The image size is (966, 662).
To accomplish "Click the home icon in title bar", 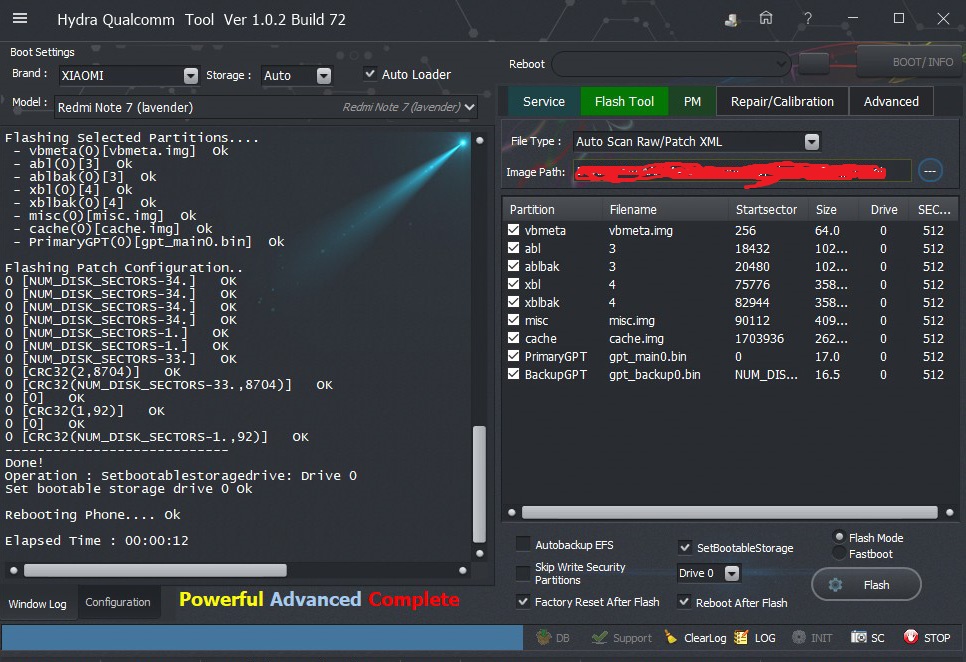I will coord(766,18).
